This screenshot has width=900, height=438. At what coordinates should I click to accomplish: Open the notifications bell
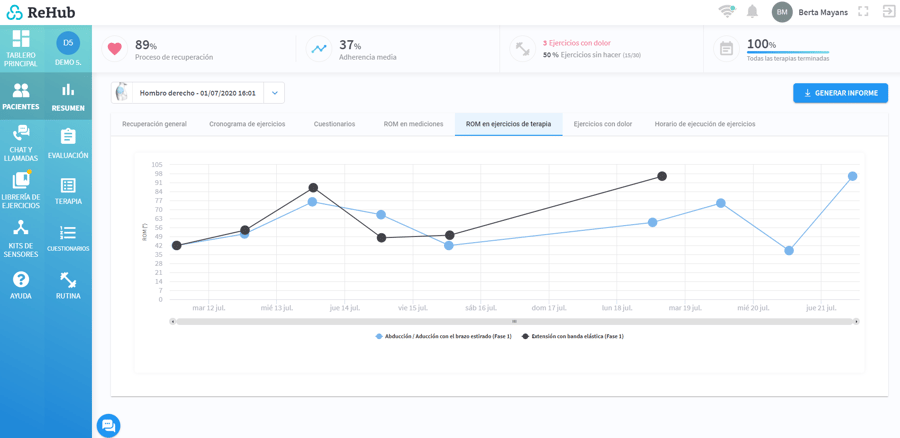752,11
